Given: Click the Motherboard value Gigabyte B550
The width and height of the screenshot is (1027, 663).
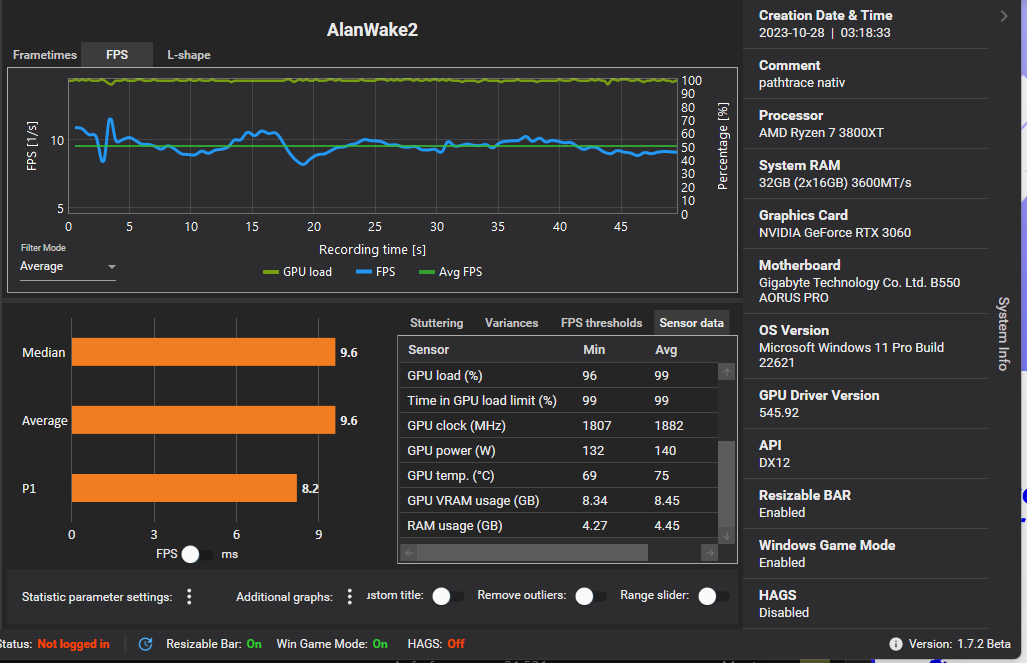Looking at the screenshot, I should point(859,290).
